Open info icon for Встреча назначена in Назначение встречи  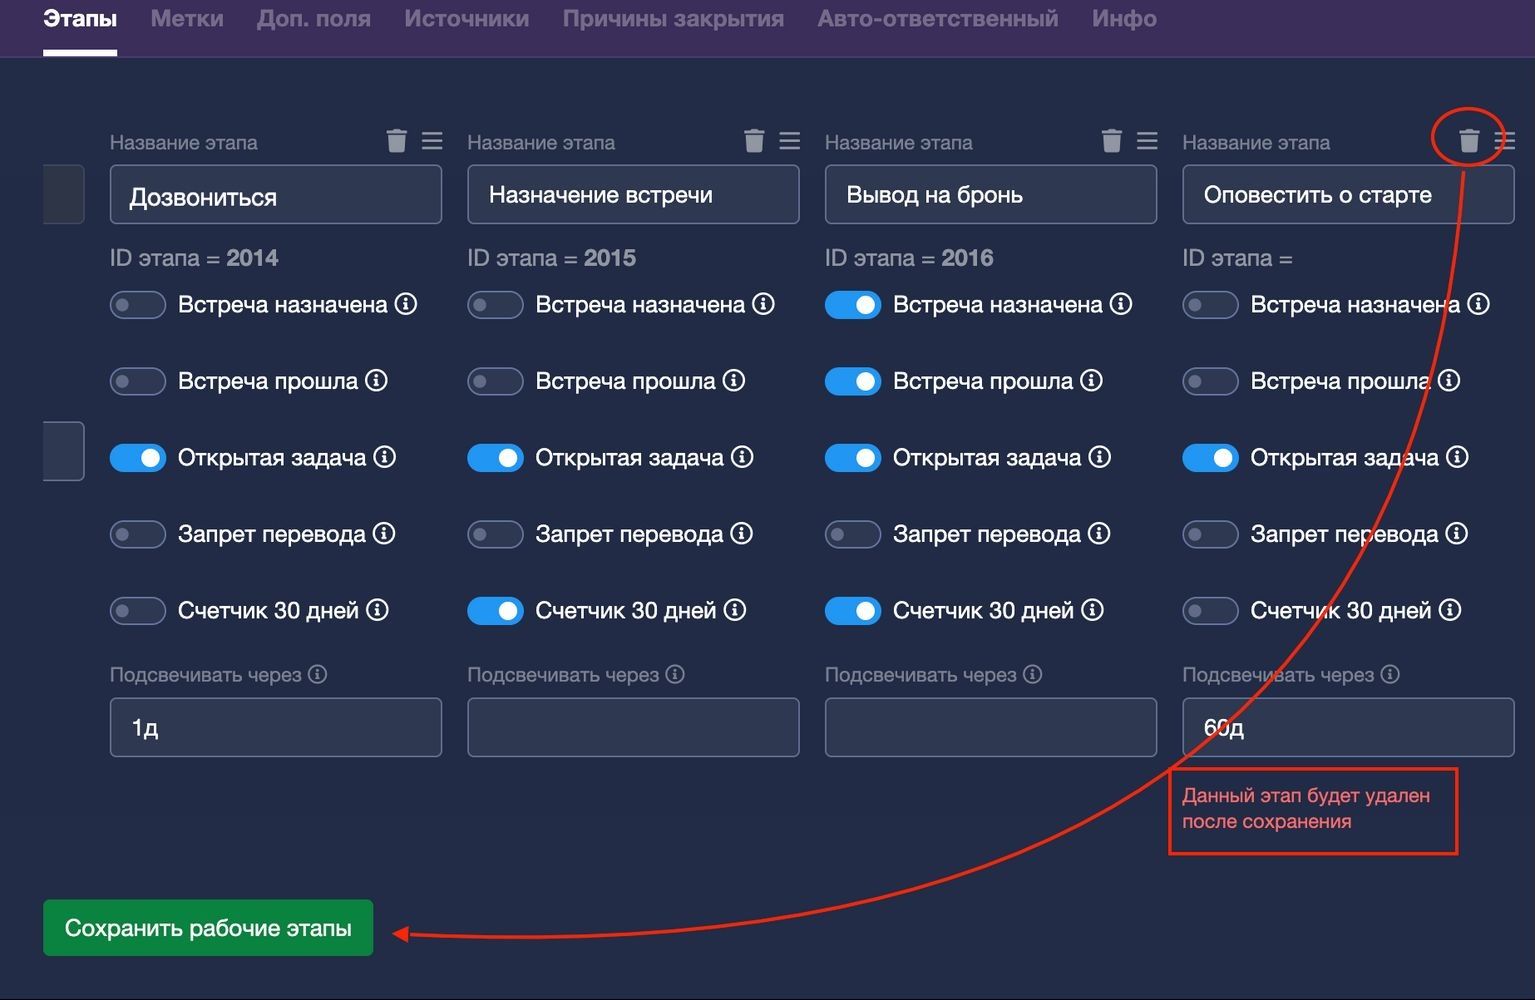[764, 304]
